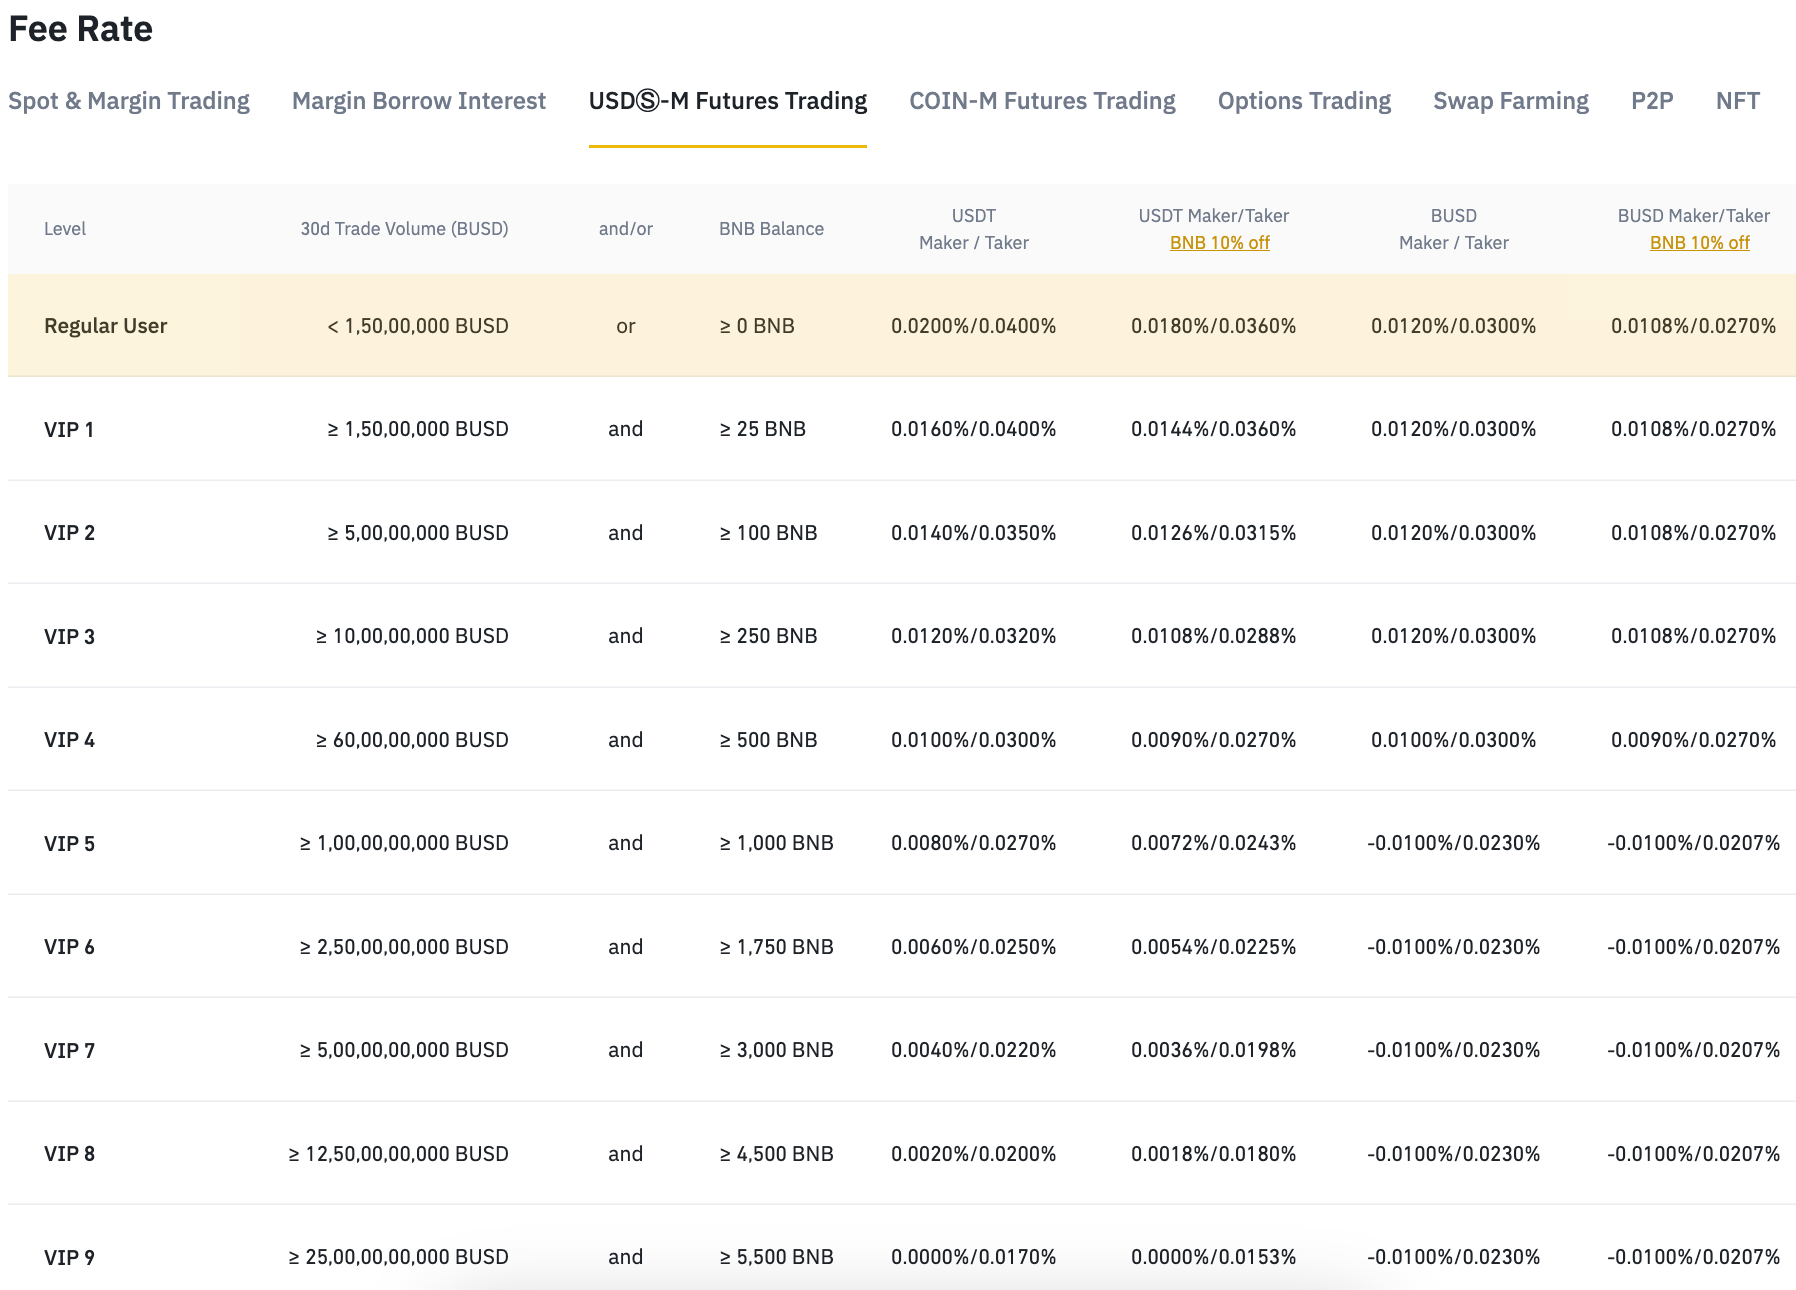Click the '0.0054%/0.0225%' fee cell

(1214, 947)
